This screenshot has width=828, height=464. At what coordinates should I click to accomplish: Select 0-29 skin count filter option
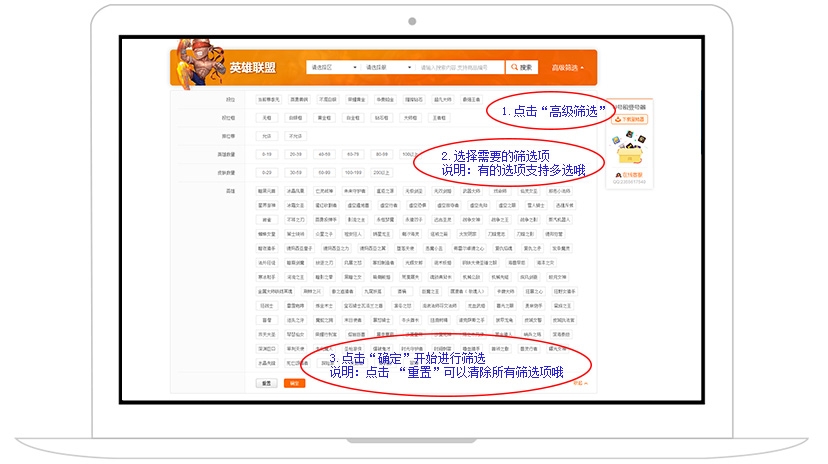click(x=267, y=172)
